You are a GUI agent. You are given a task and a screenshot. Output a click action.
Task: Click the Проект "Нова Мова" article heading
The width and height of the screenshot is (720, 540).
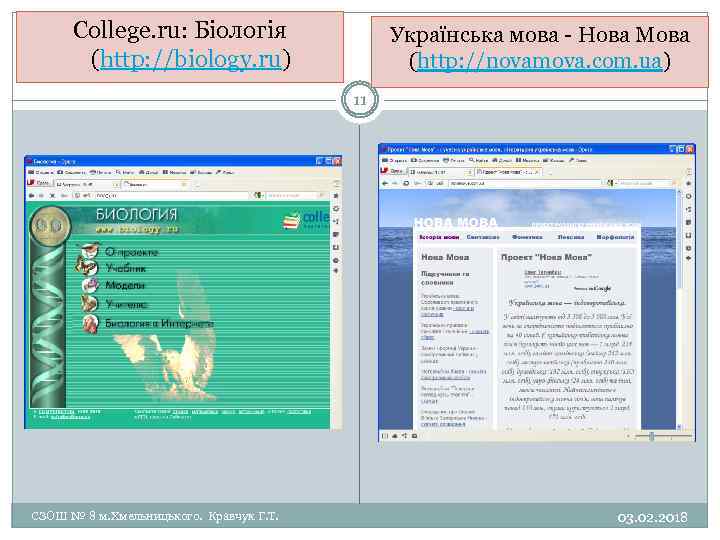point(546,258)
